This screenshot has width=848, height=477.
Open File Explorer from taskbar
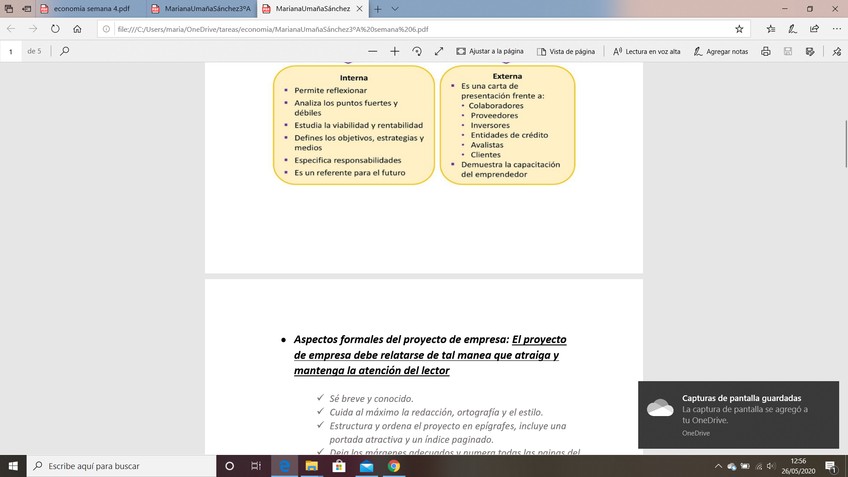click(x=312, y=466)
